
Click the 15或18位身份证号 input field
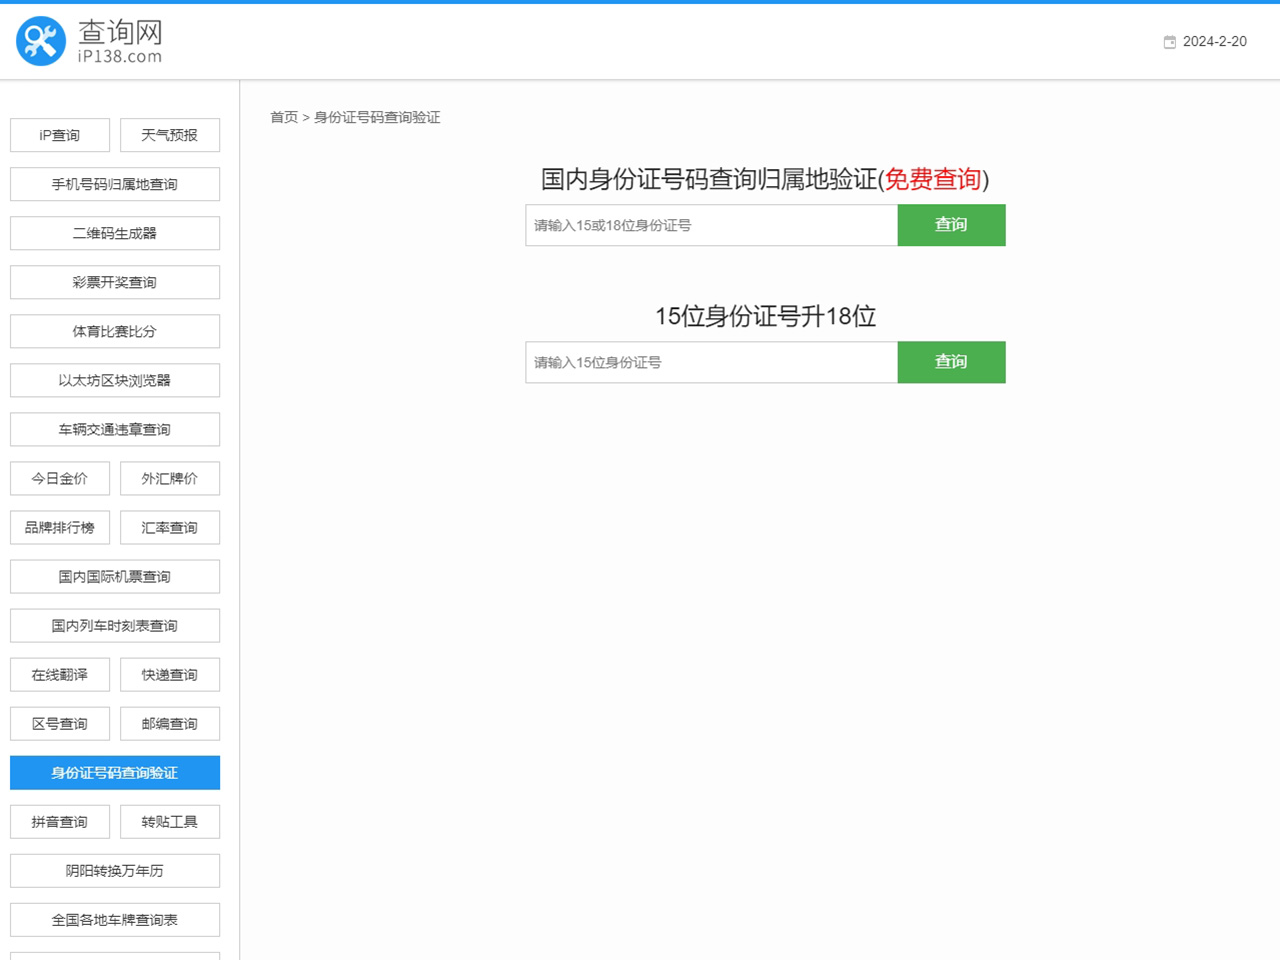(x=711, y=225)
